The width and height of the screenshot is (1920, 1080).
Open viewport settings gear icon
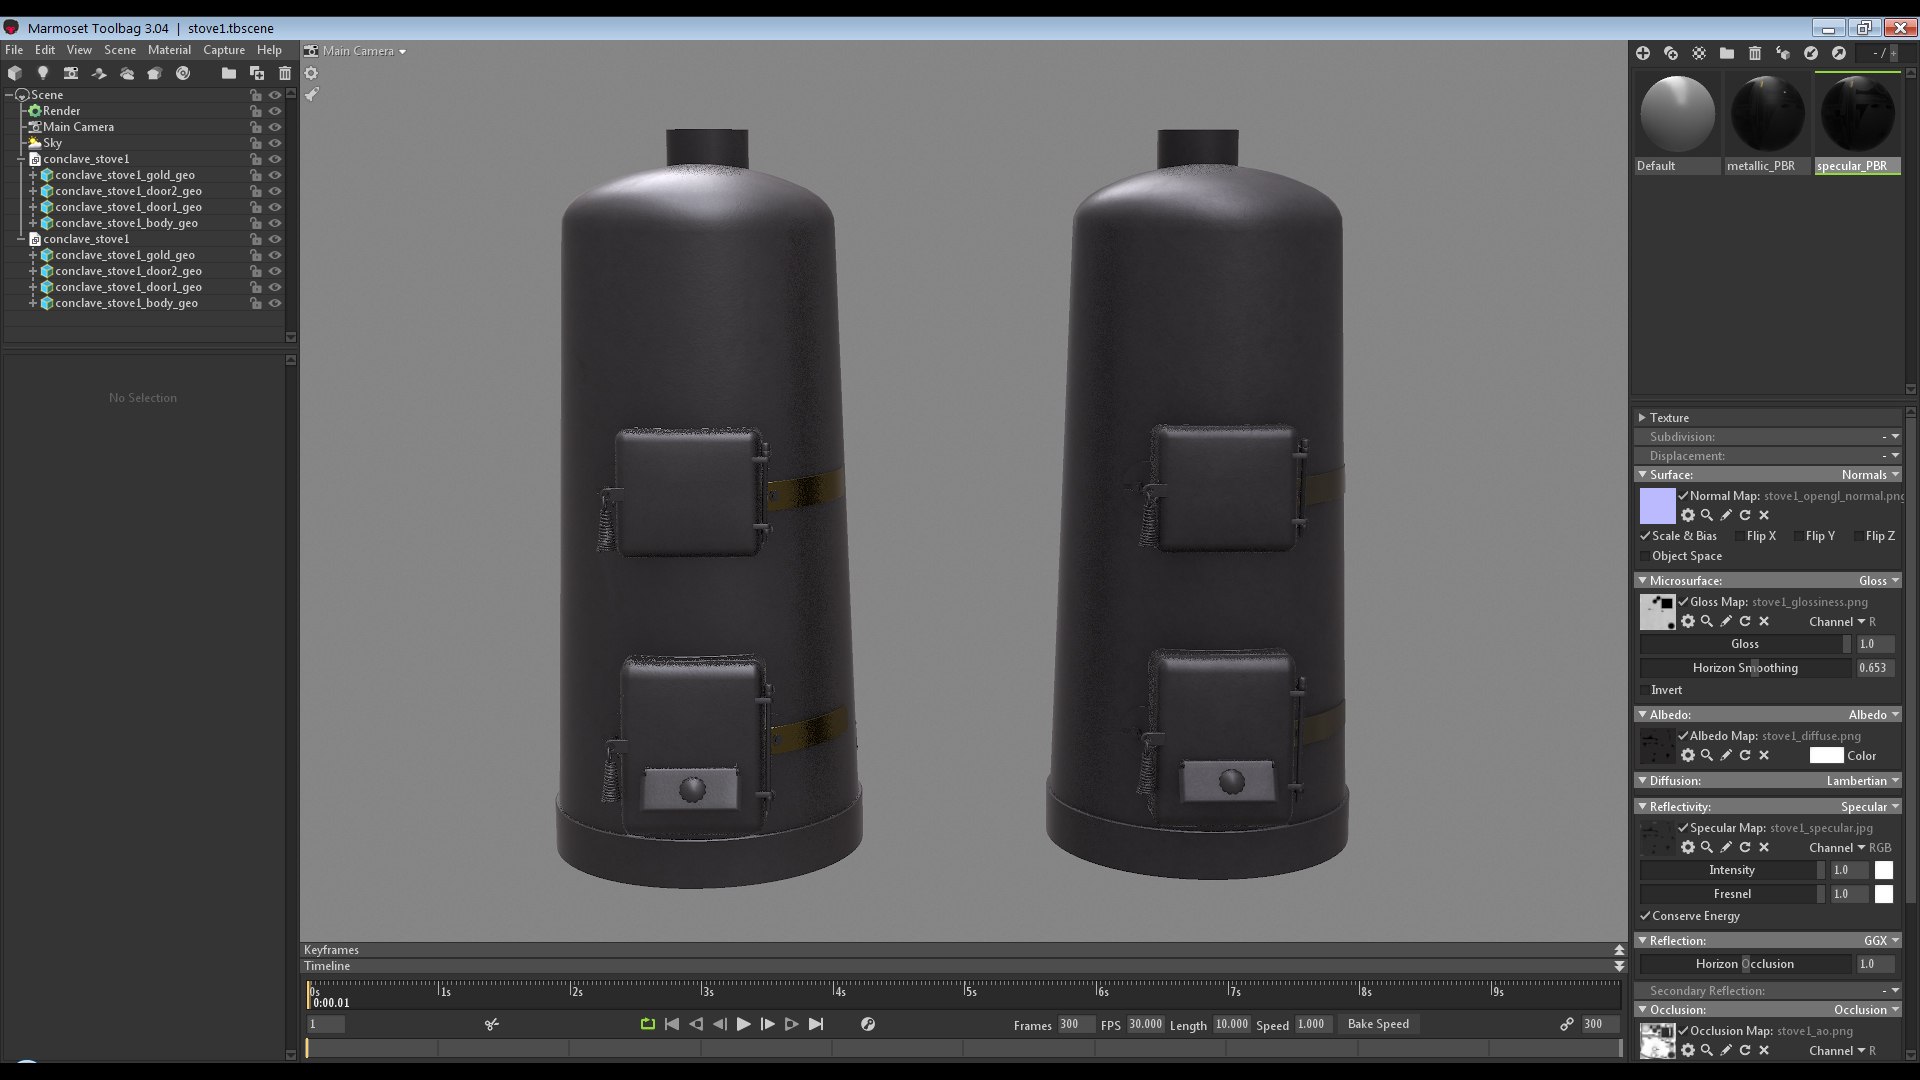[x=311, y=73]
